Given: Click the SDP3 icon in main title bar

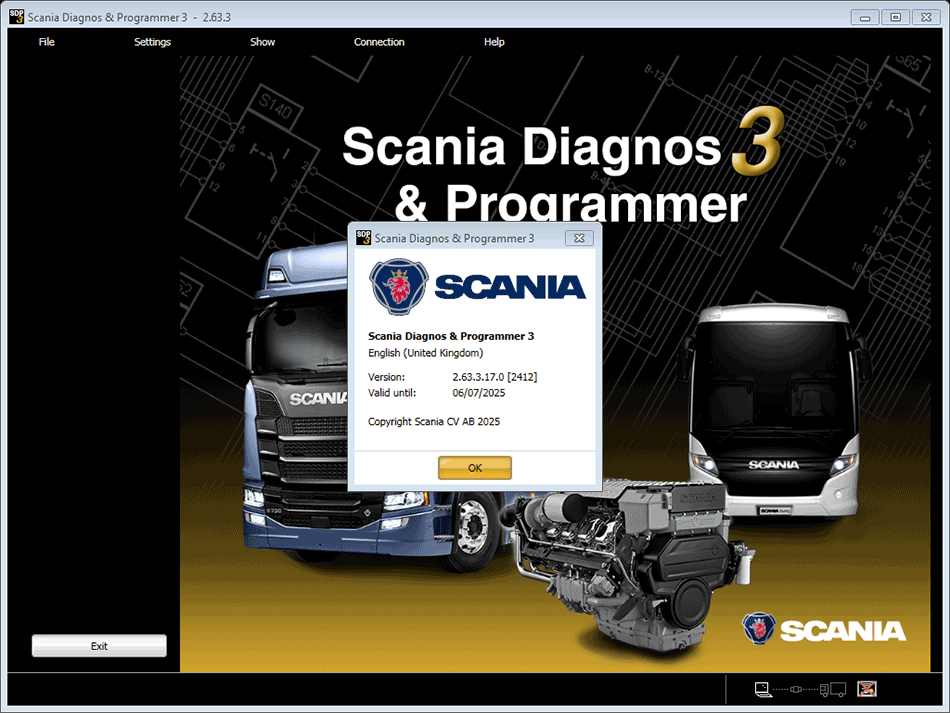Looking at the screenshot, I should pyautogui.click(x=16, y=16).
